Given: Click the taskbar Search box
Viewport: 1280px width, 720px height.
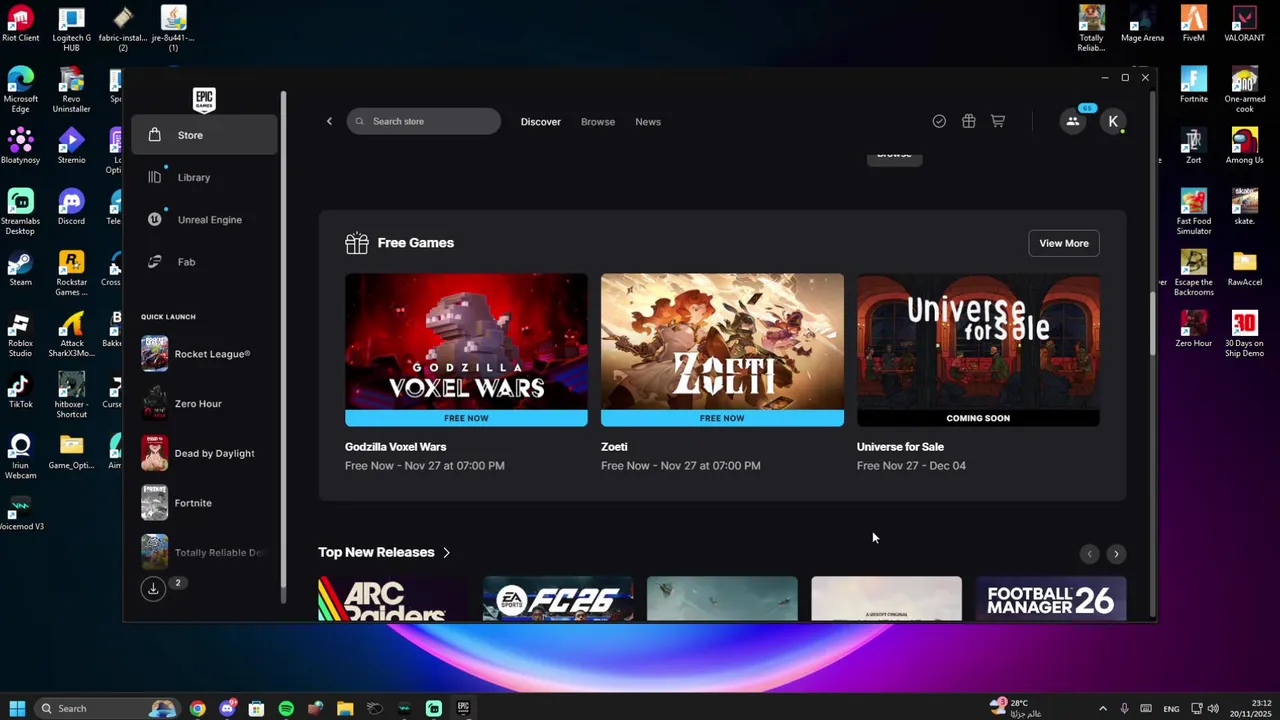Looking at the screenshot, I should tap(107, 708).
